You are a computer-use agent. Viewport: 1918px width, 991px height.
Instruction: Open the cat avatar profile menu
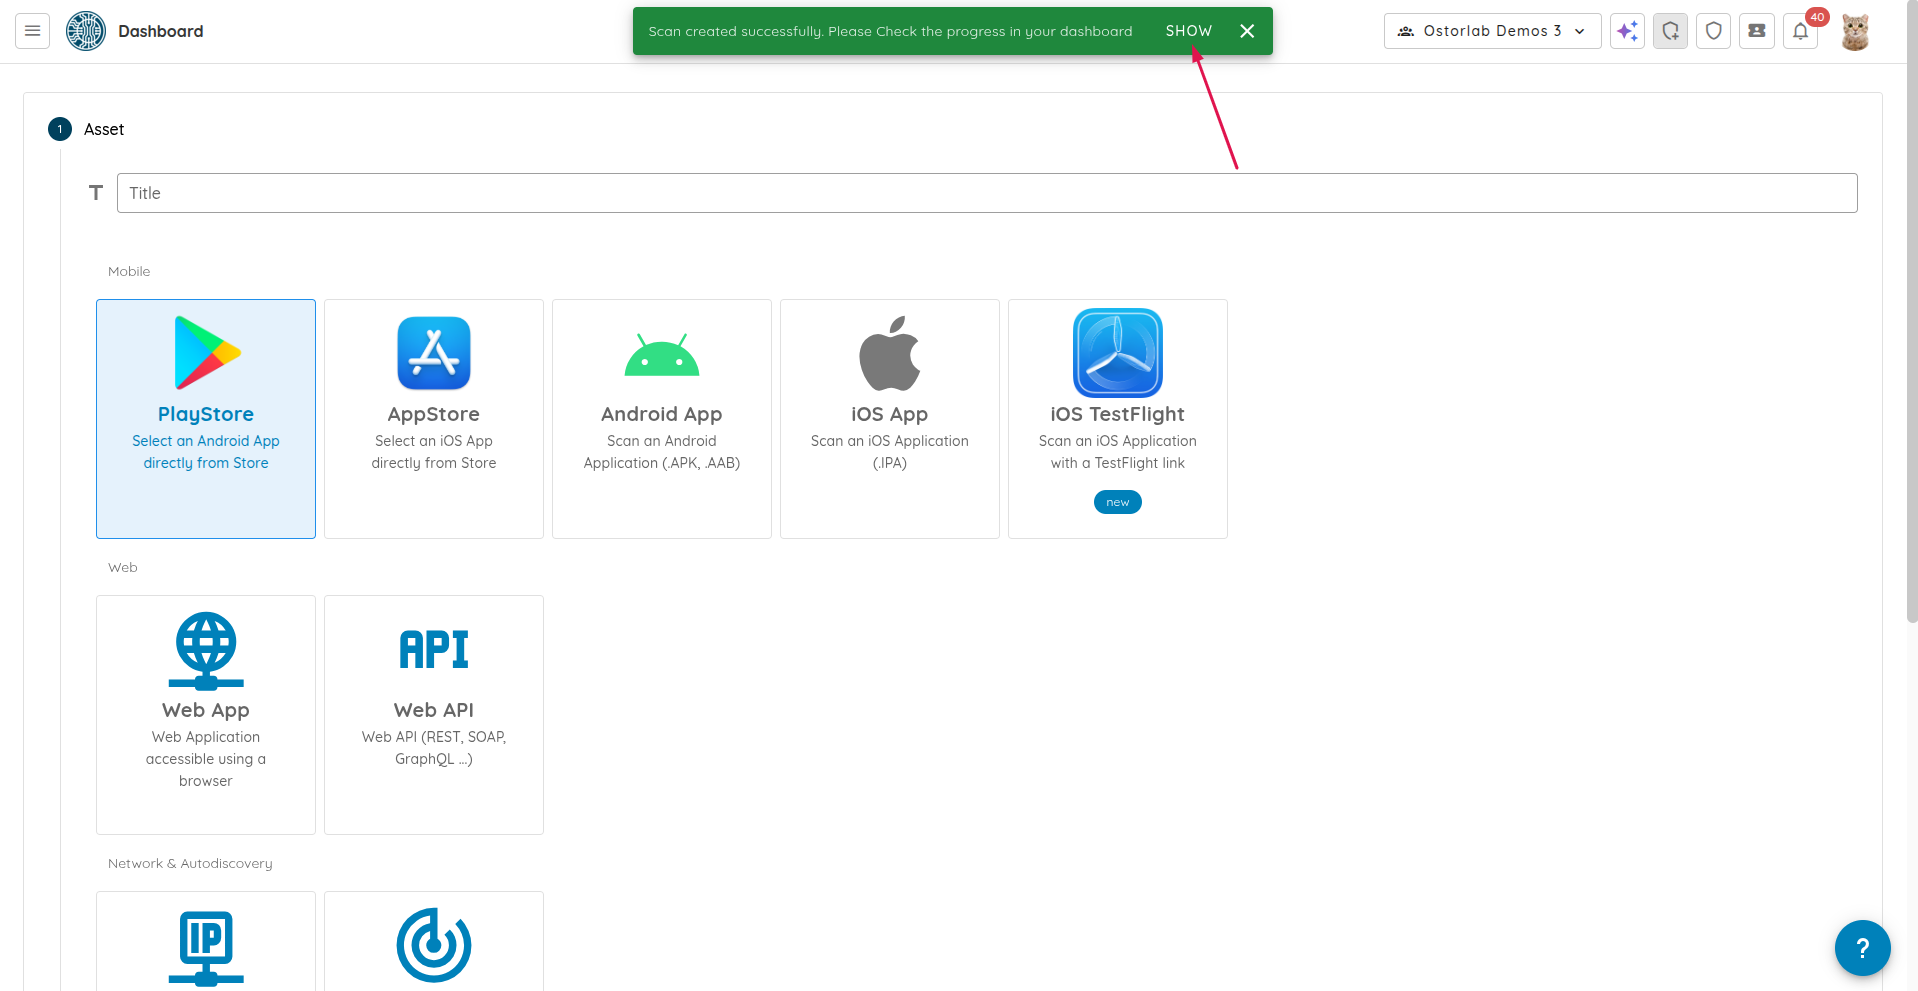(1855, 31)
